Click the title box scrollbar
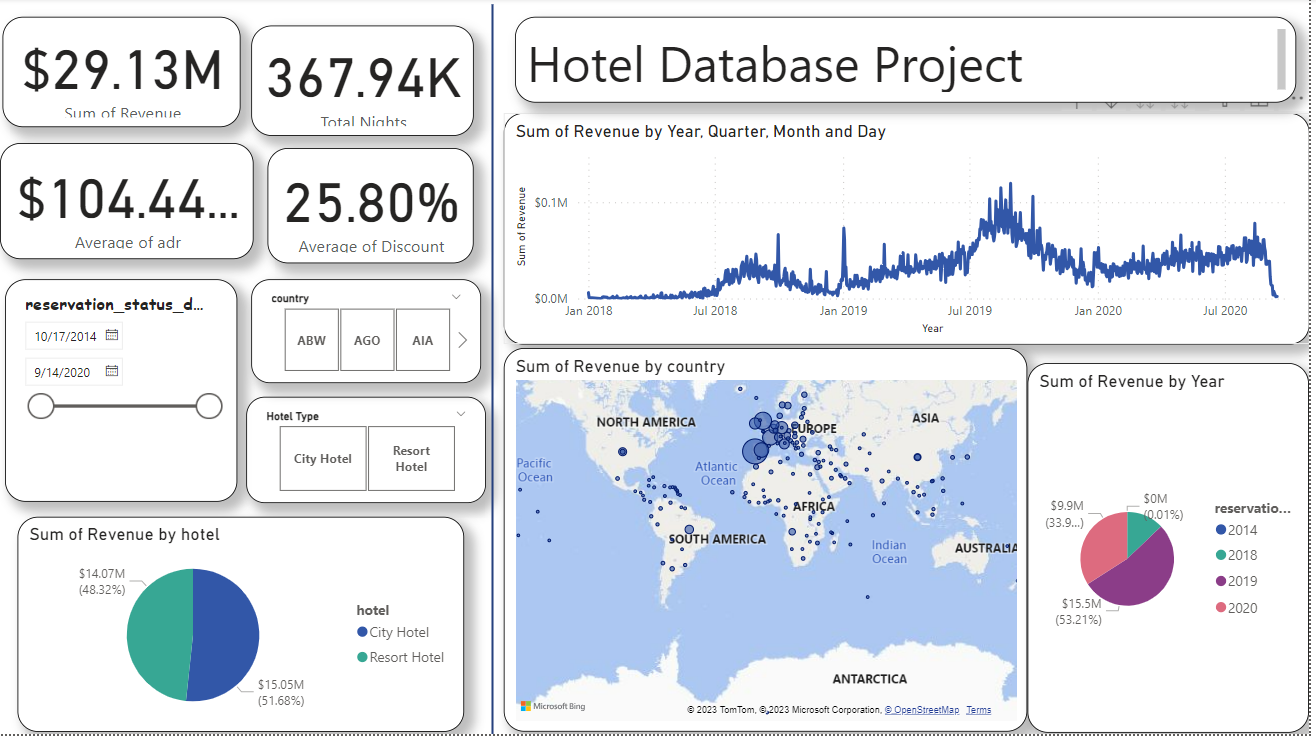Viewport: 1316px width, 736px height. 1280,59
